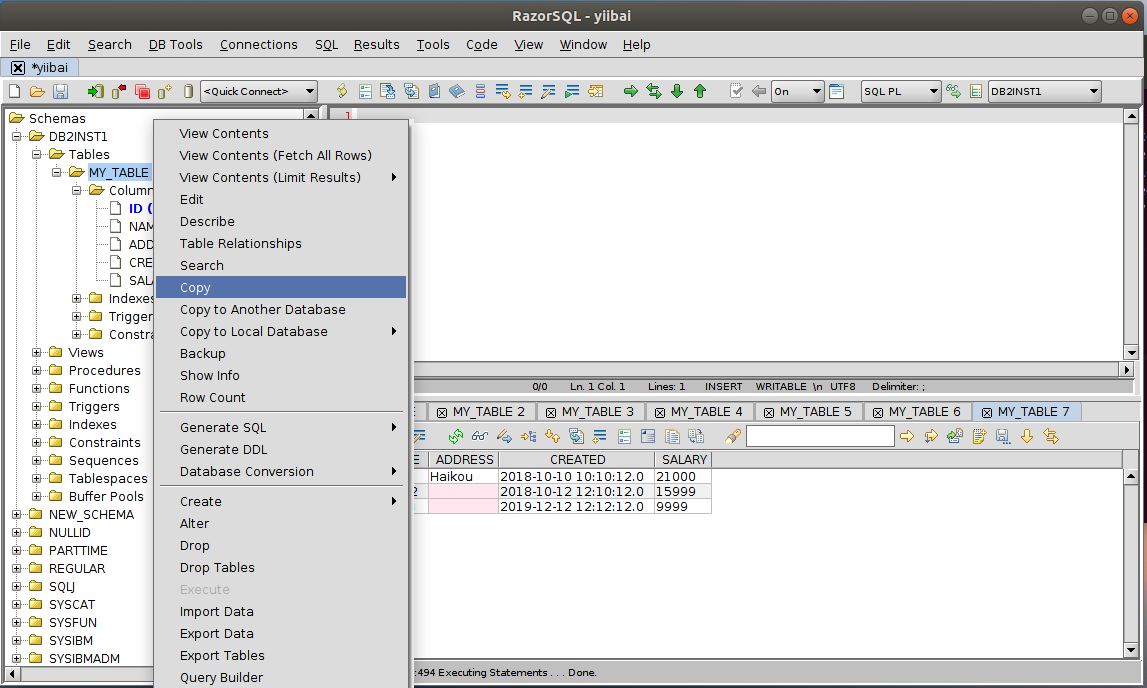Click the refresh icon in results toolbar
This screenshot has height=688, width=1147.
coord(456,436)
